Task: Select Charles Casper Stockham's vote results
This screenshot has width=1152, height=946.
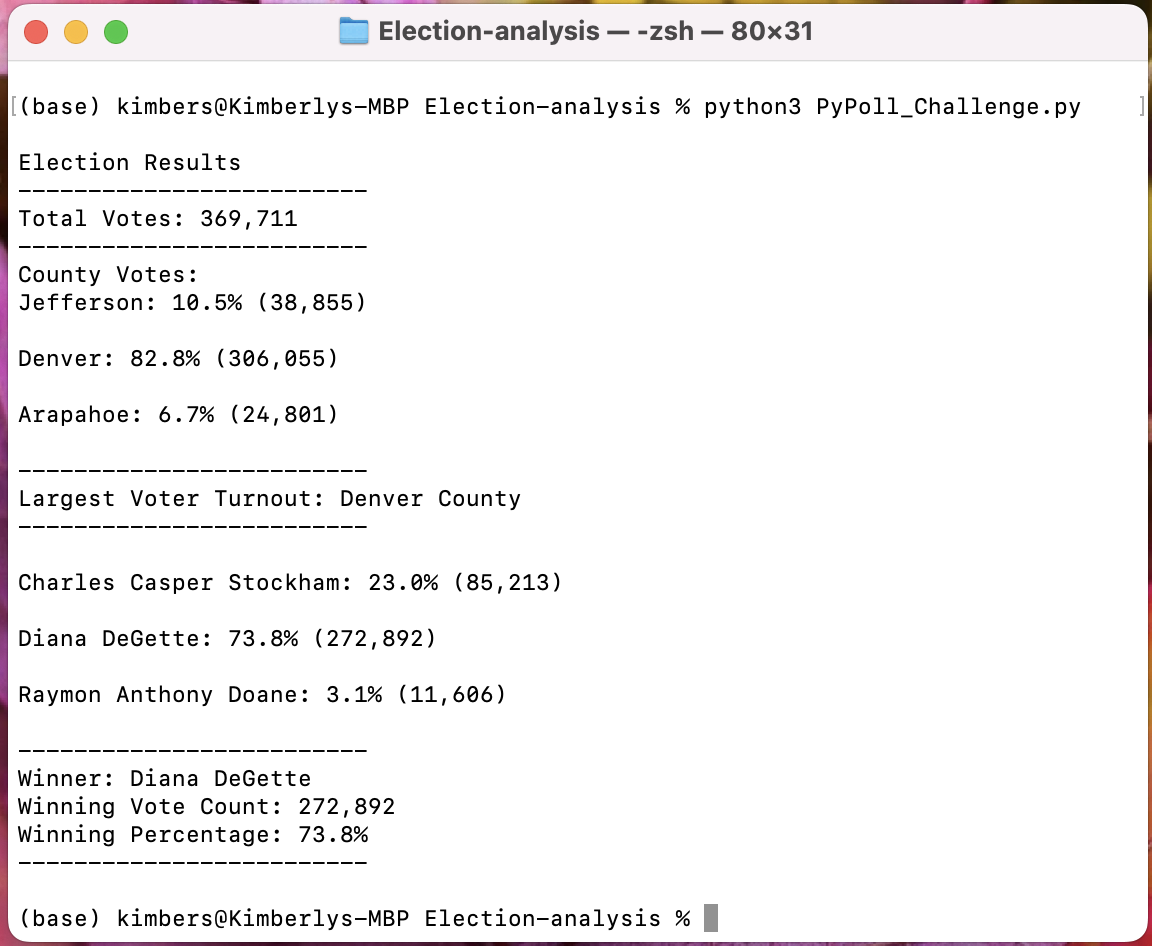Action: [289, 582]
